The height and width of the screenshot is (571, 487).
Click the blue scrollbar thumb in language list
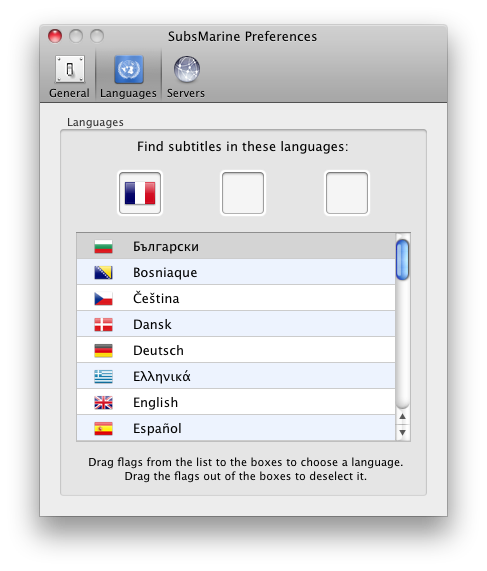402,260
